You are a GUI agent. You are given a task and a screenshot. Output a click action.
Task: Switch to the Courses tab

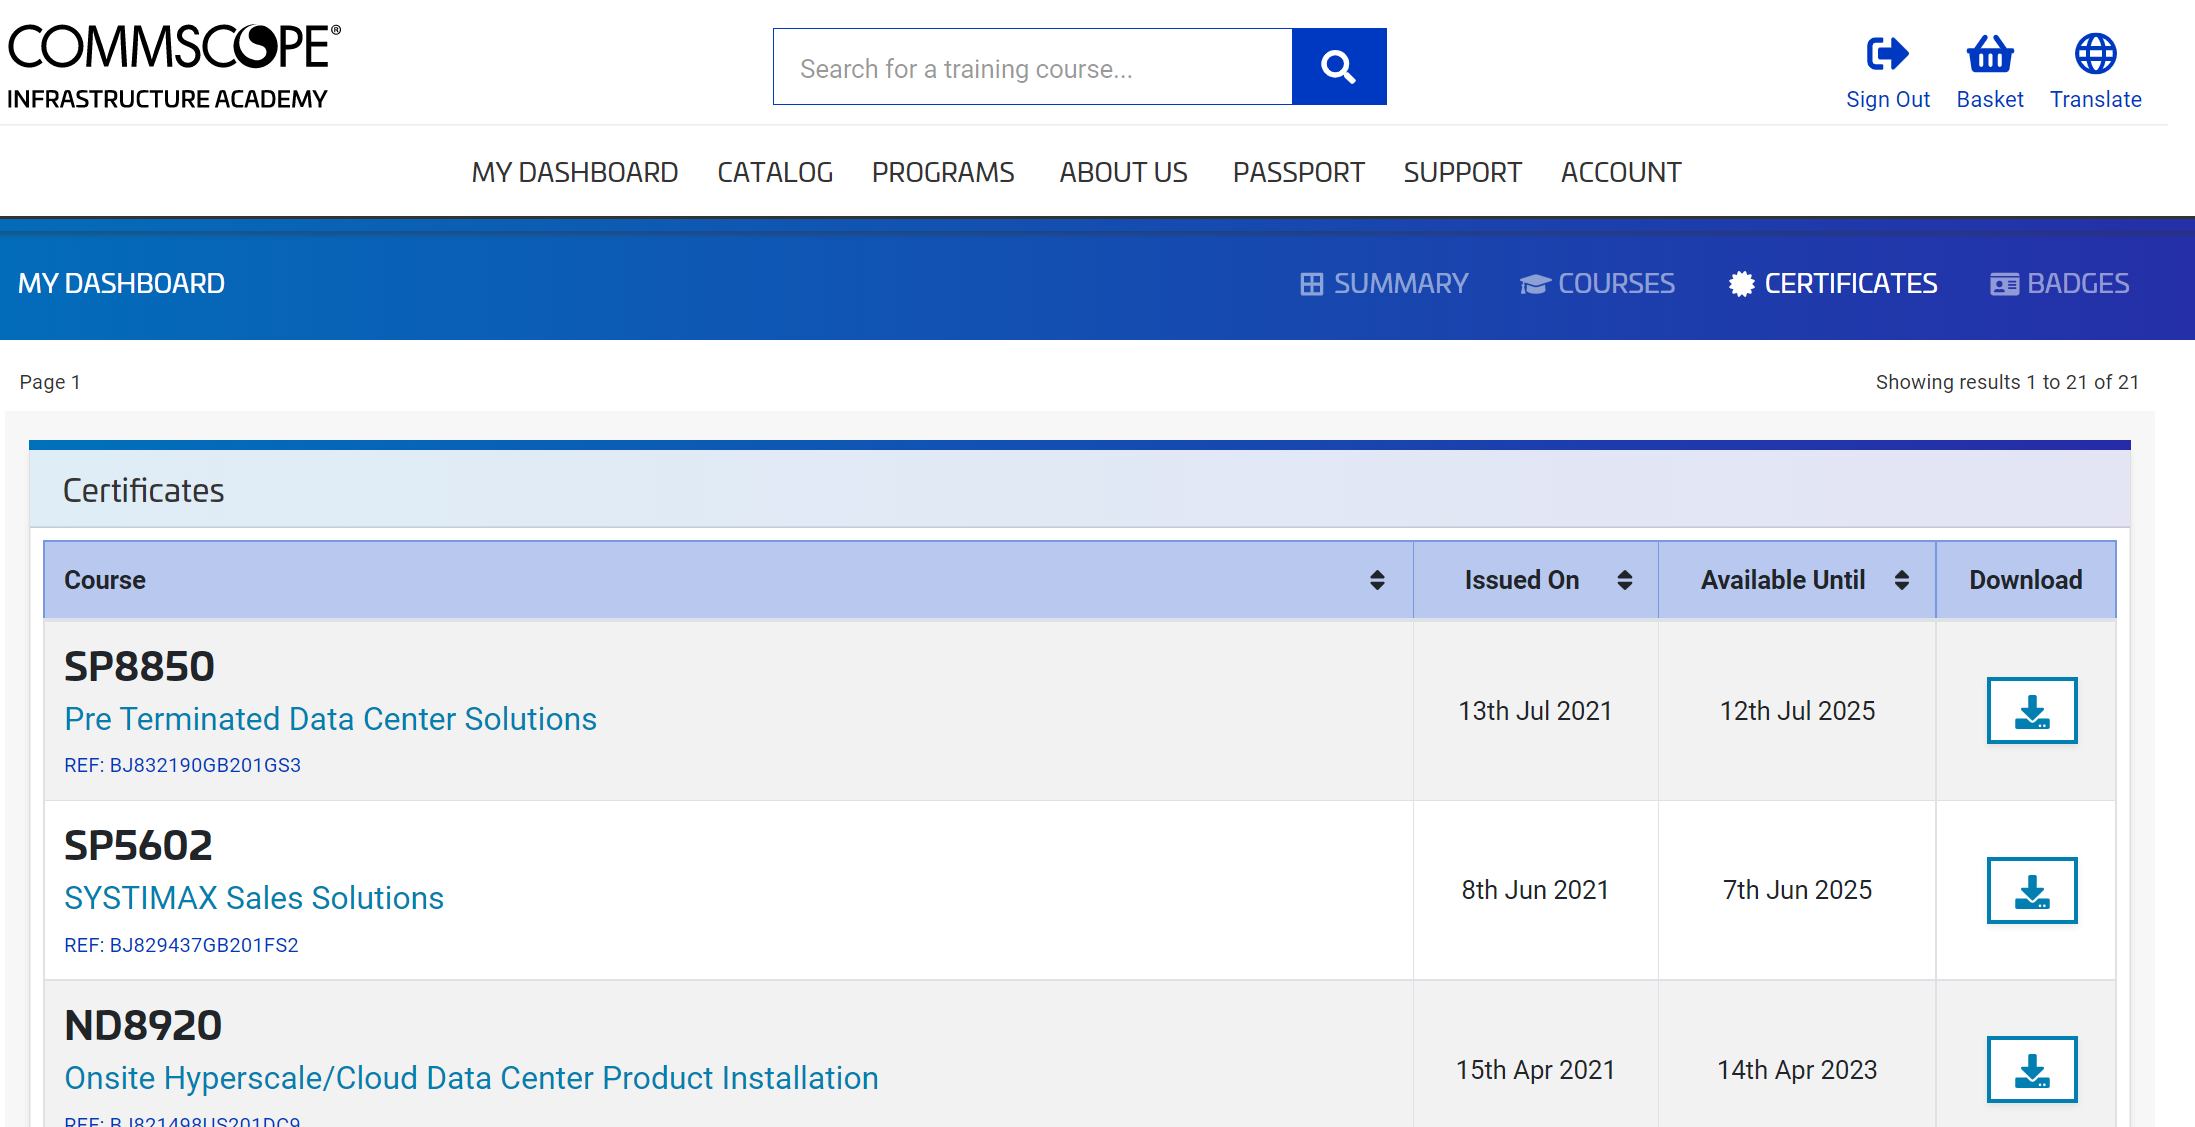(x=1597, y=284)
